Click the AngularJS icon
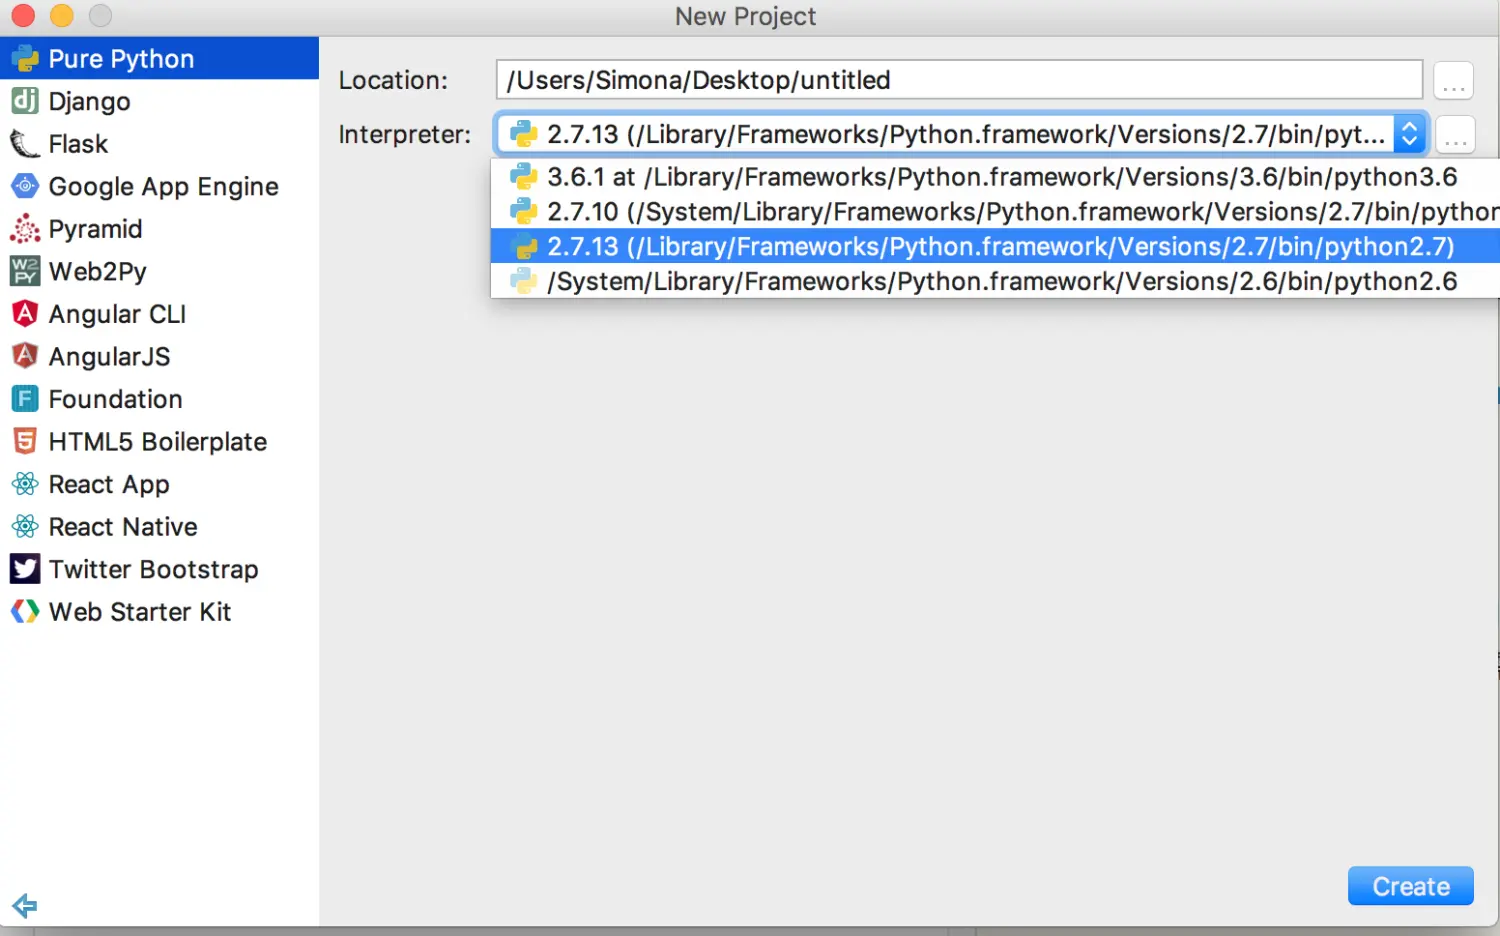1500x936 pixels. point(25,356)
